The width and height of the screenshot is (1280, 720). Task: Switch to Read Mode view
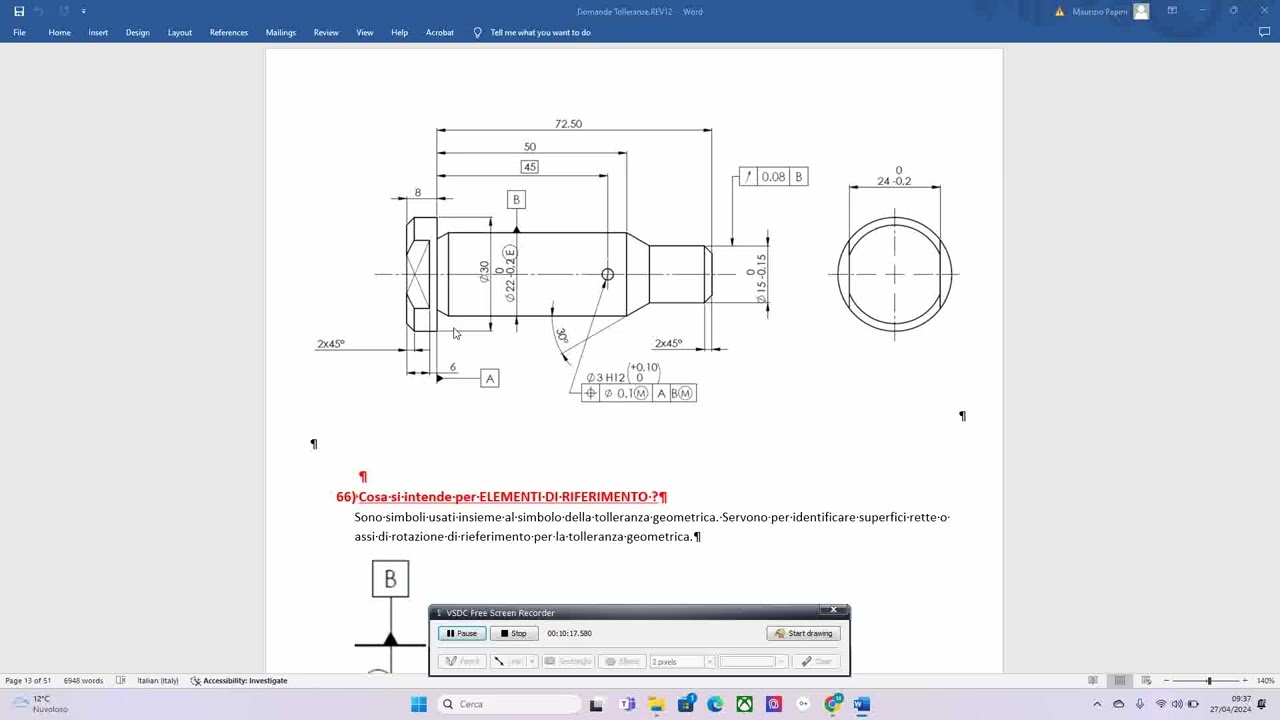[x=1093, y=681]
